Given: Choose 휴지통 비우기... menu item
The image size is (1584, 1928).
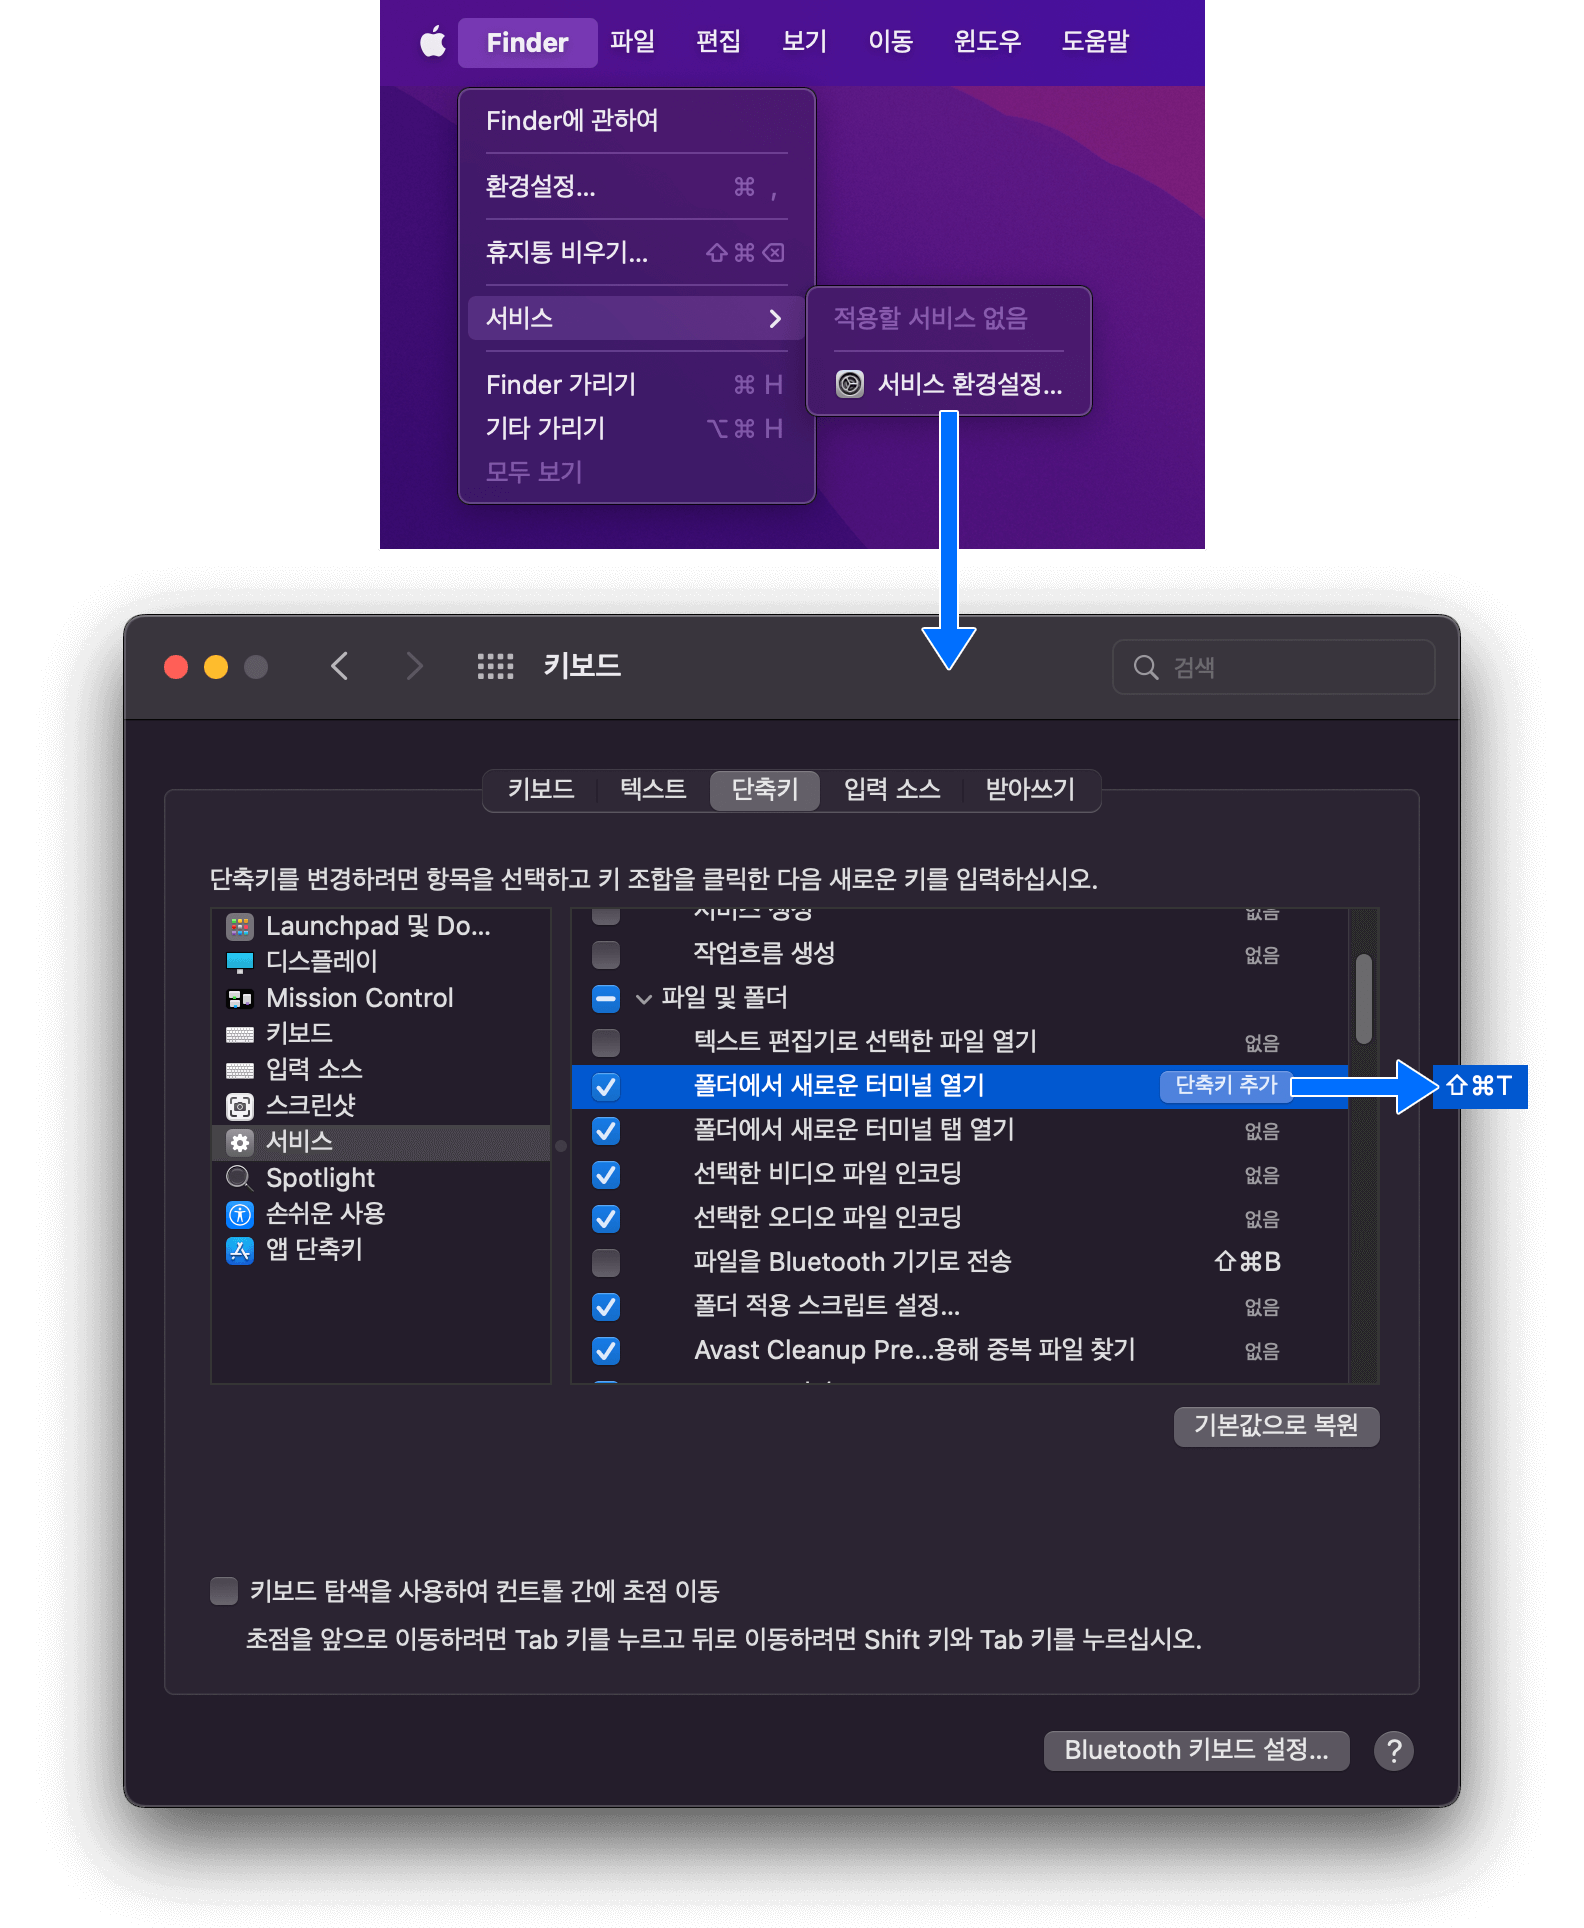Looking at the screenshot, I should click(x=637, y=253).
